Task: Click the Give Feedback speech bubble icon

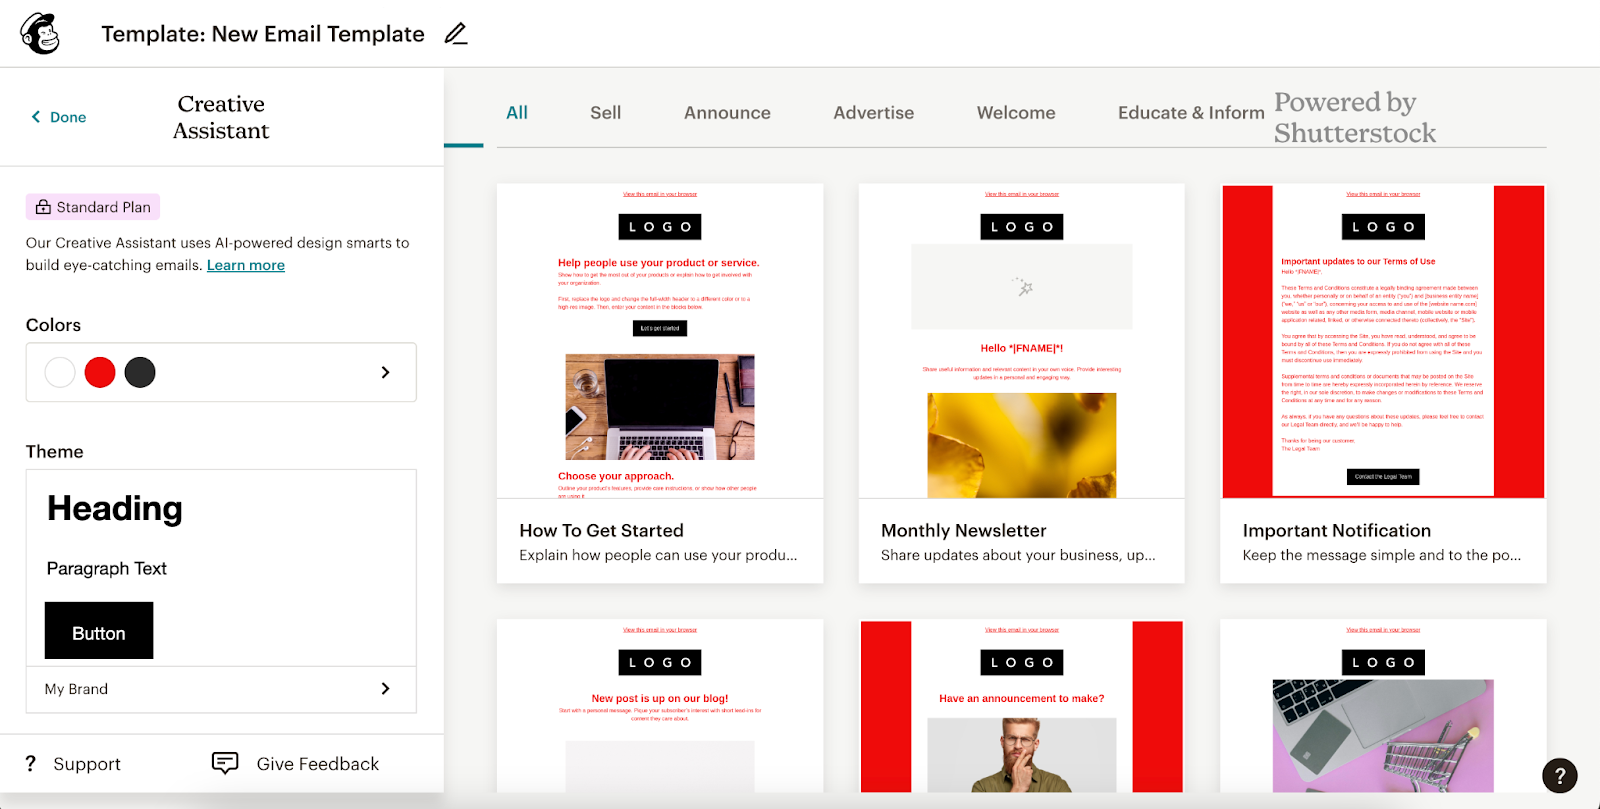Action: pos(225,763)
